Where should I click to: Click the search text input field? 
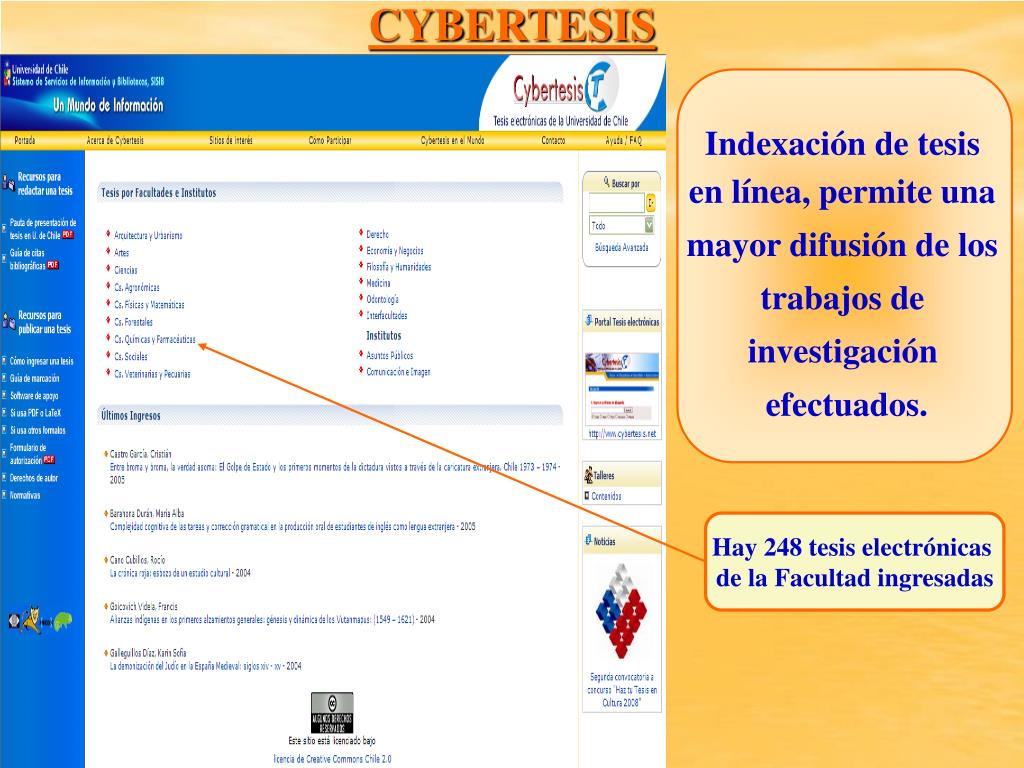click(616, 203)
